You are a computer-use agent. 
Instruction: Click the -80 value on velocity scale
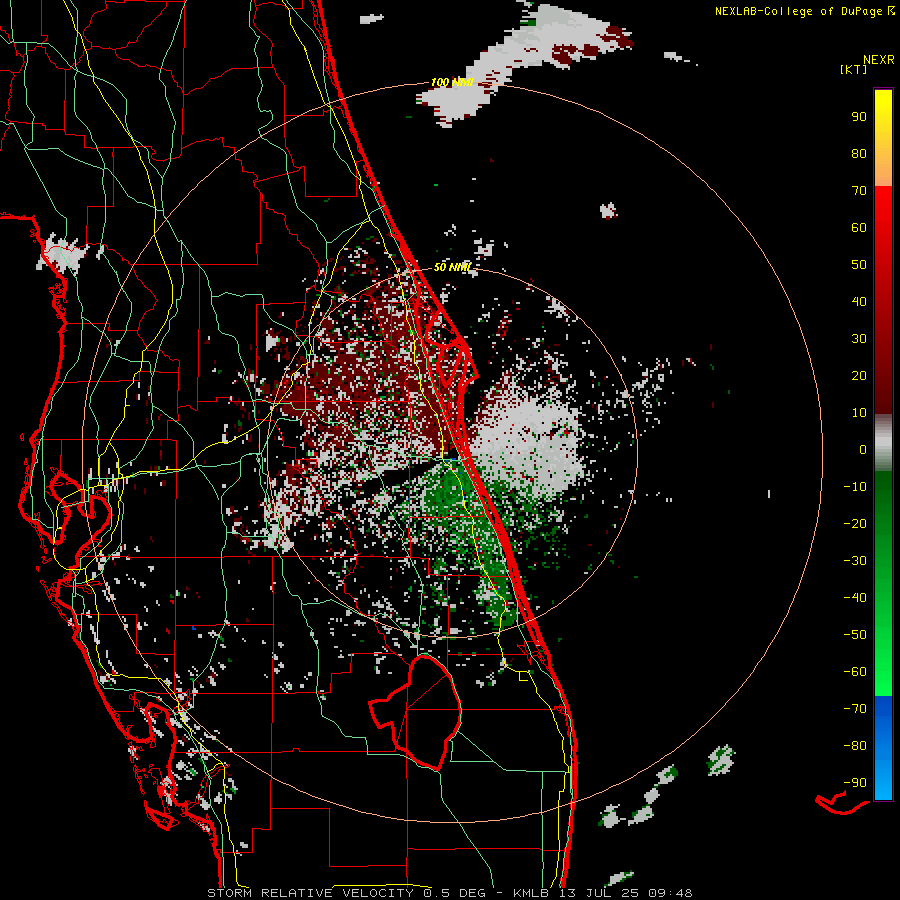tap(855, 746)
